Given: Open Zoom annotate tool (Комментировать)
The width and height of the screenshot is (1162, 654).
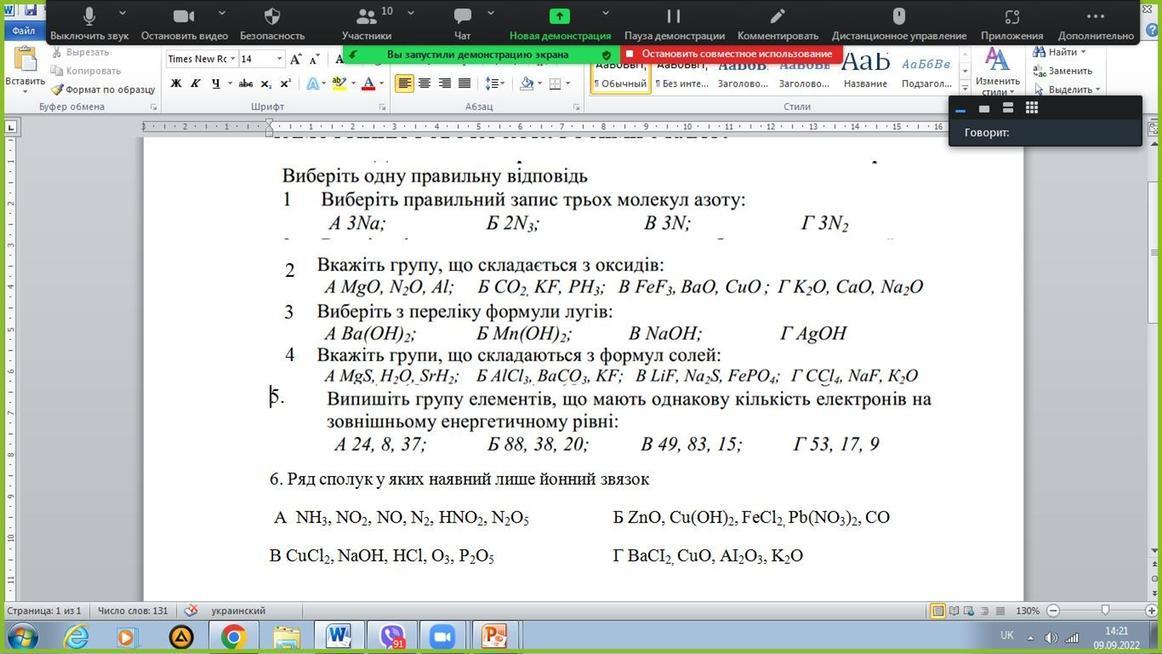Looking at the screenshot, I should click(x=777, y=23).
